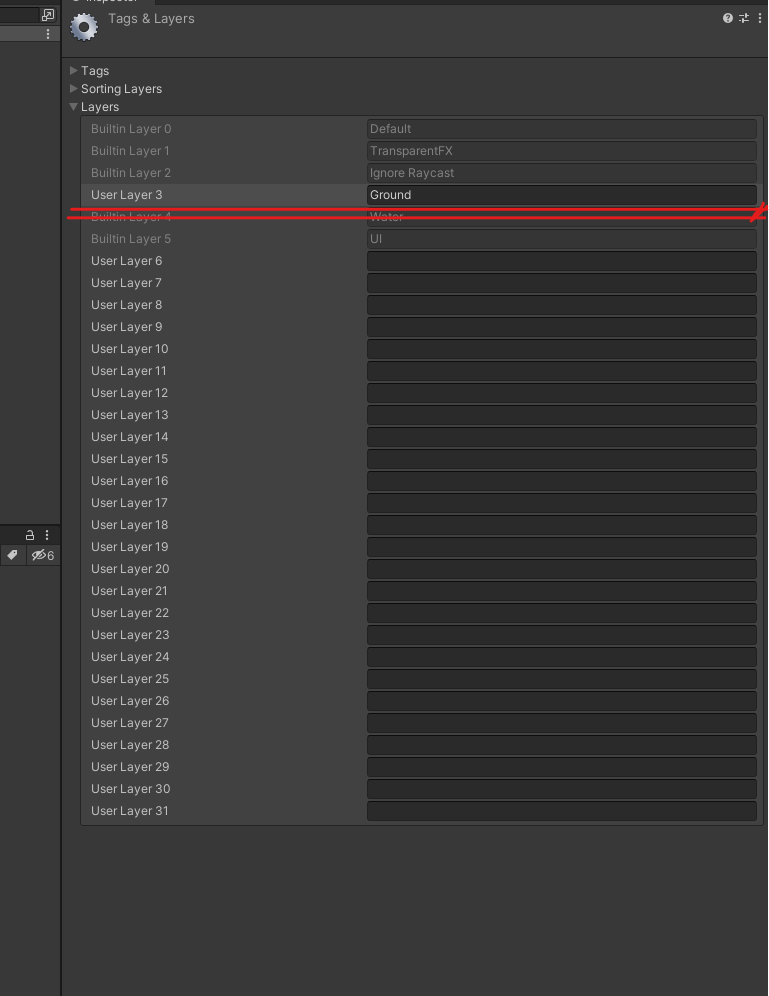
Task: Open the preset selector sliders icon
Action: pos(744,18)
